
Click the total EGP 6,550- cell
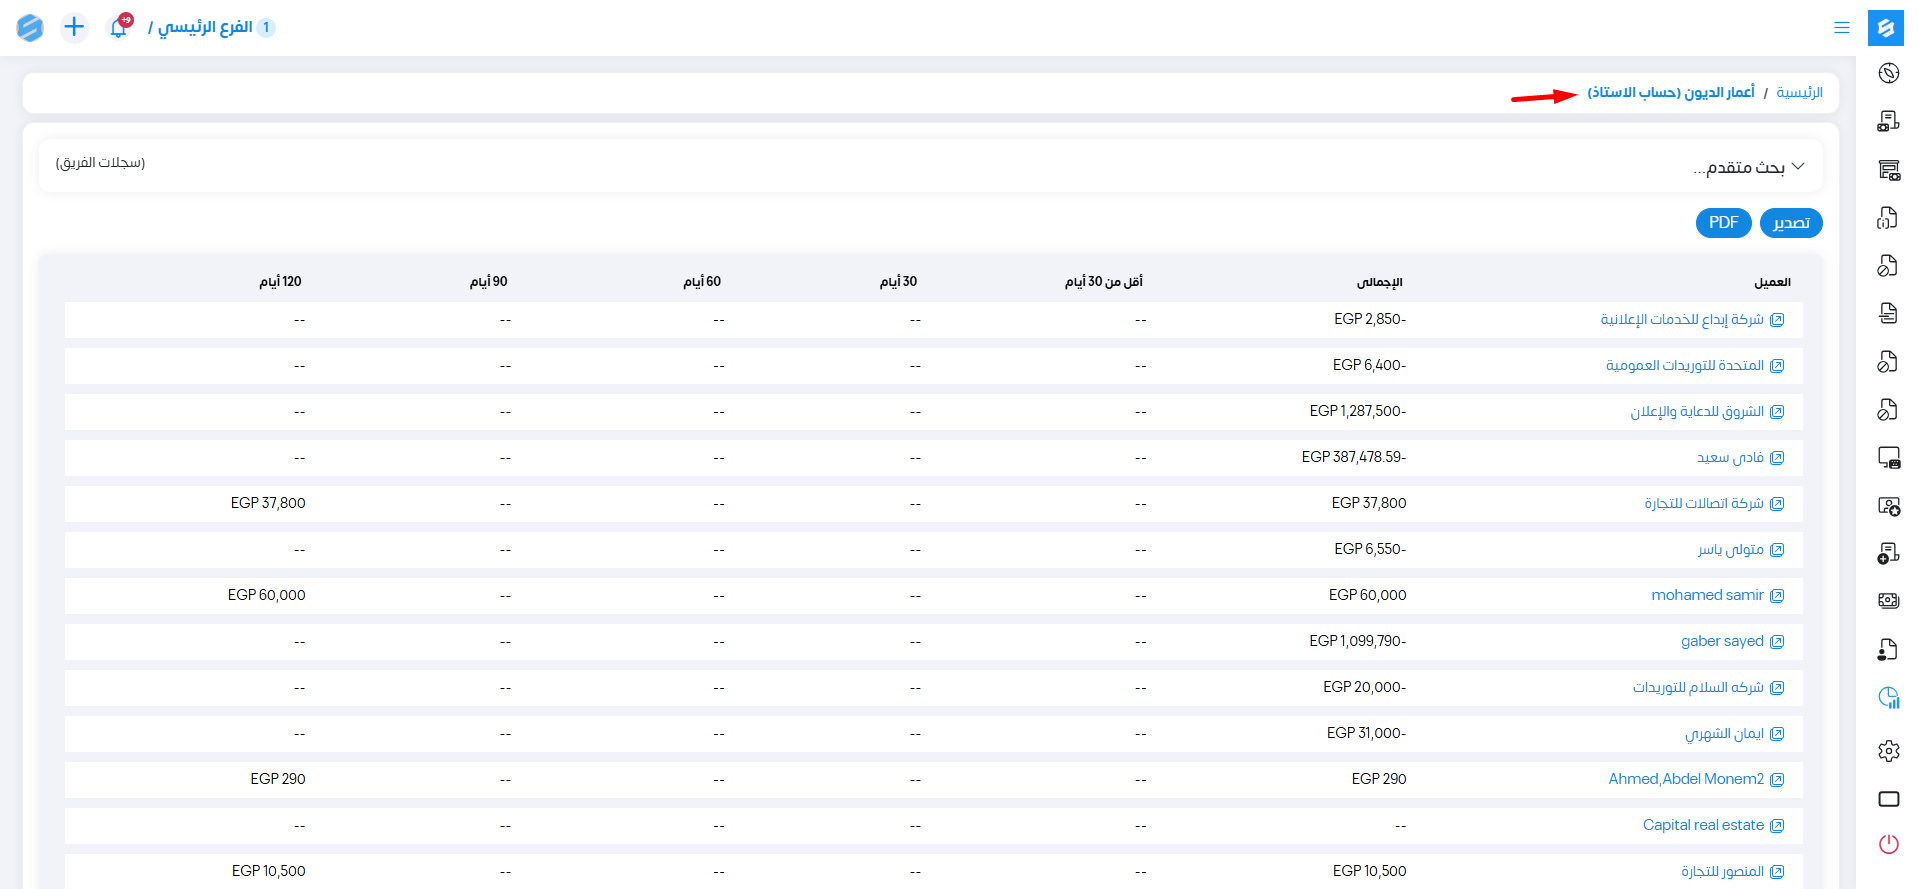(x=1370, y=550)
